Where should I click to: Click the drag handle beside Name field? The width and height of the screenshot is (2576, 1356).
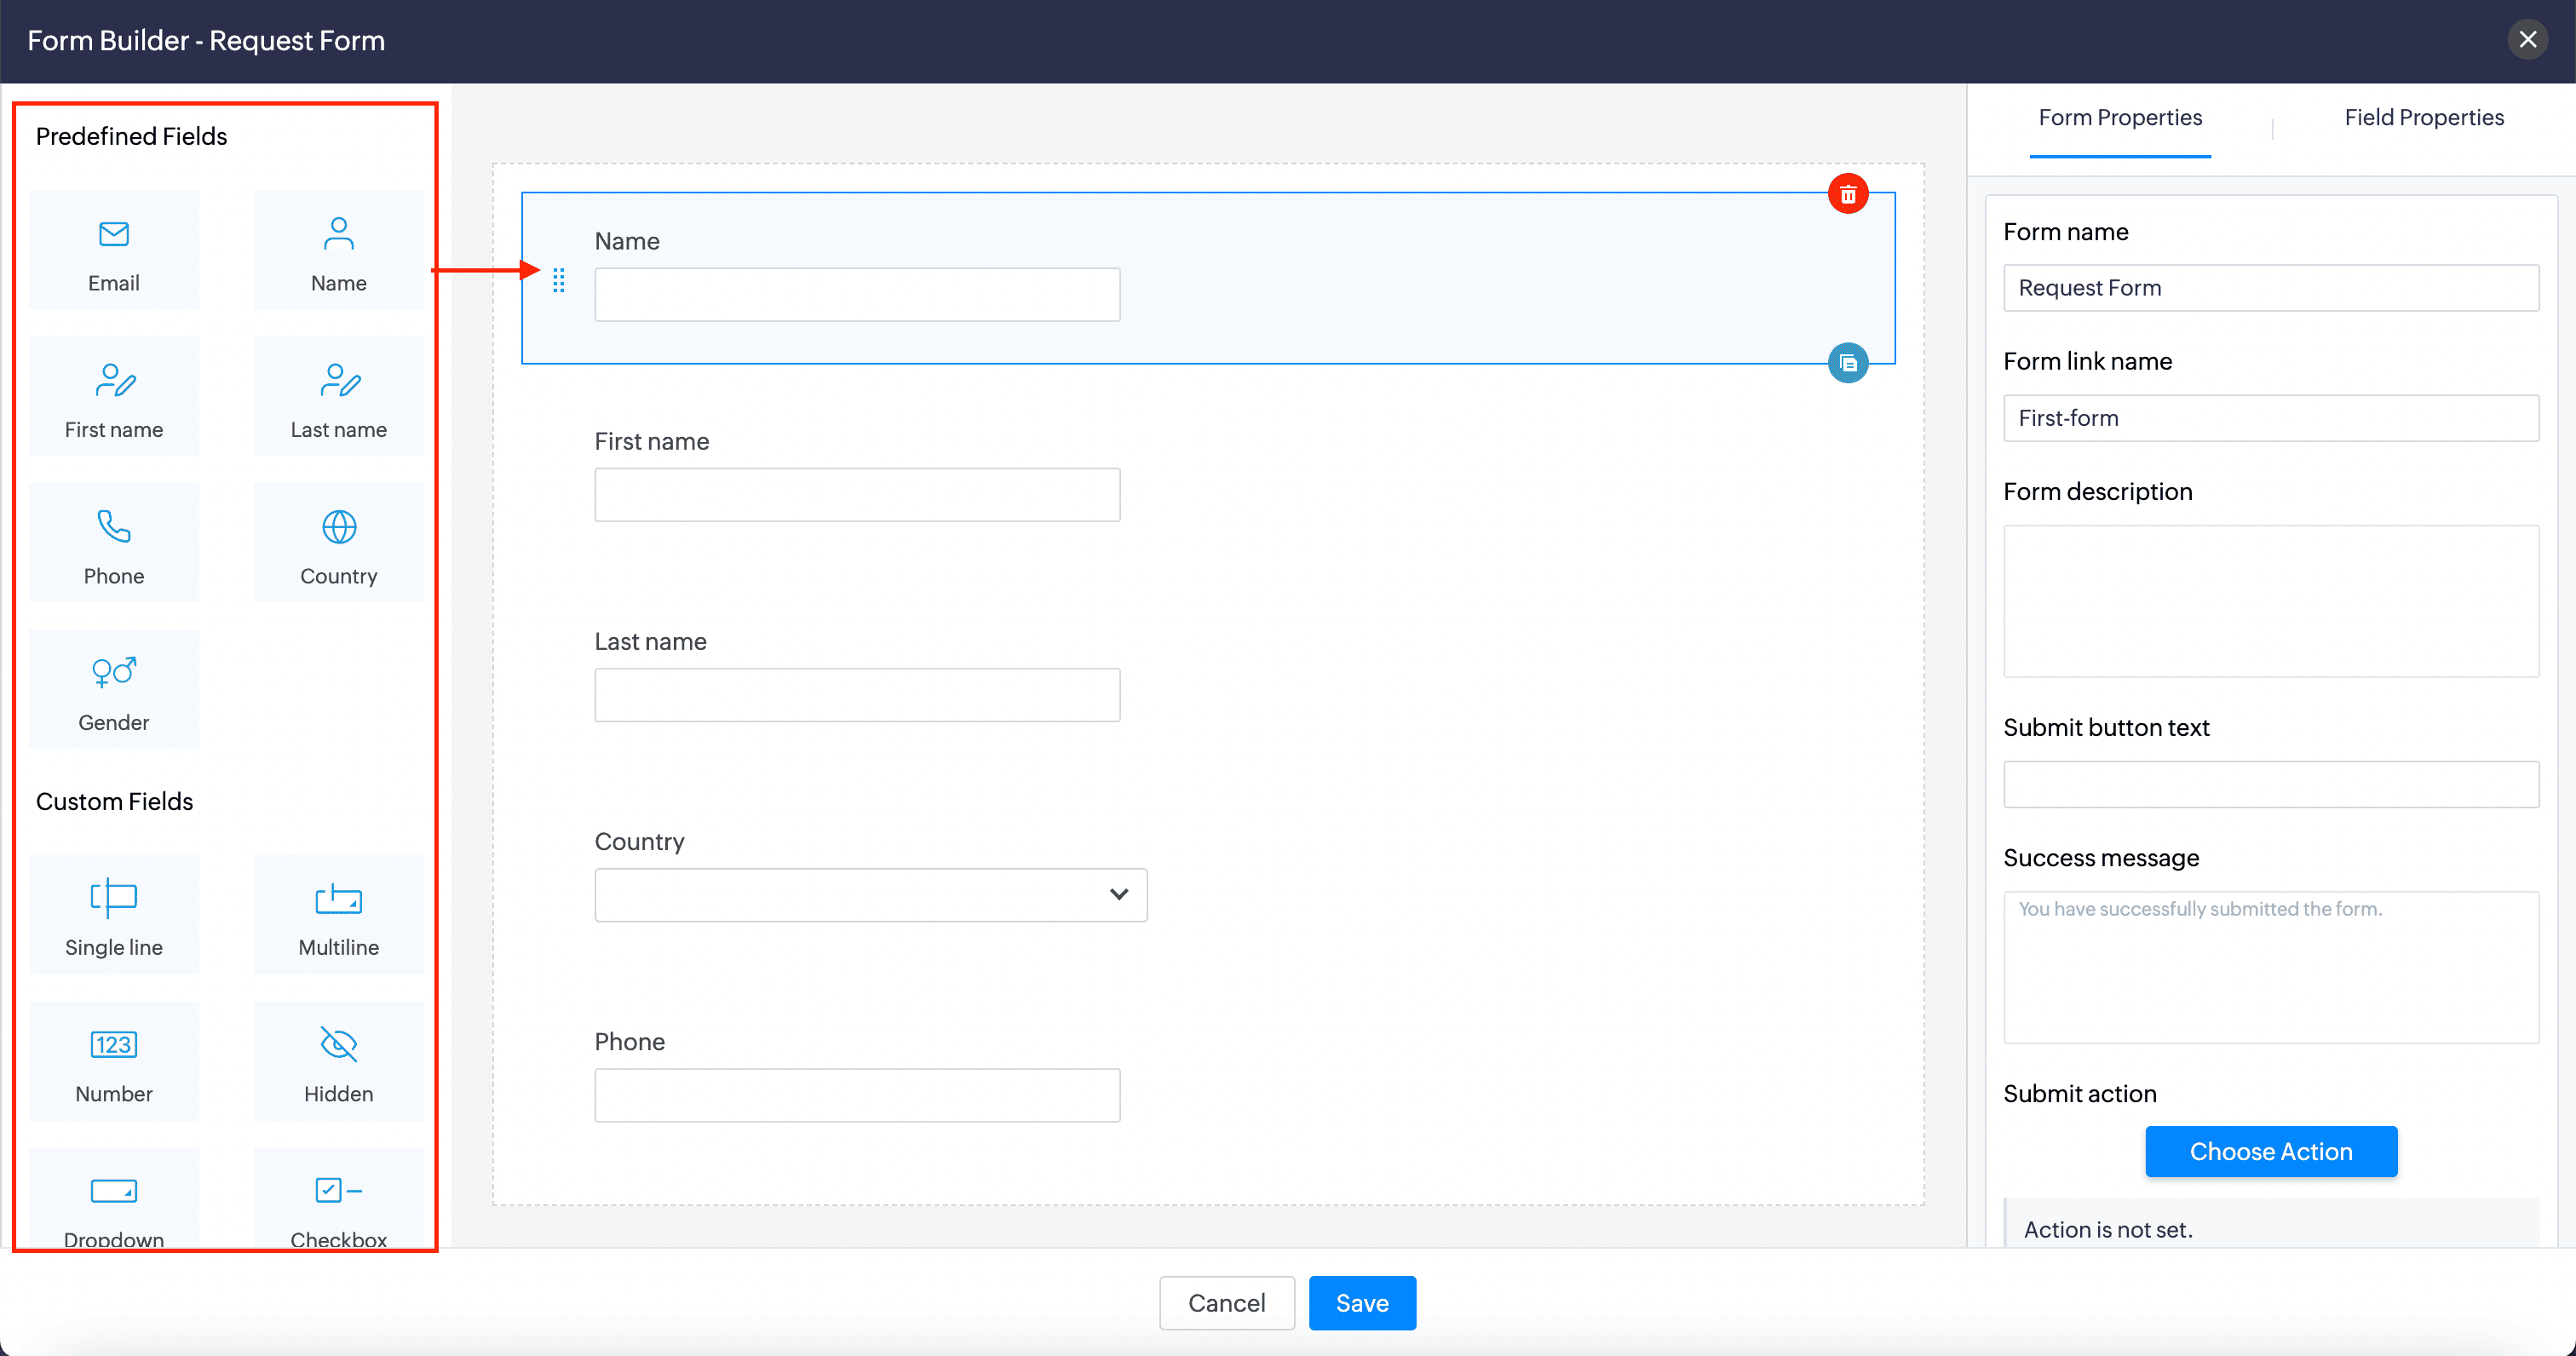click(x=559, y=281)
